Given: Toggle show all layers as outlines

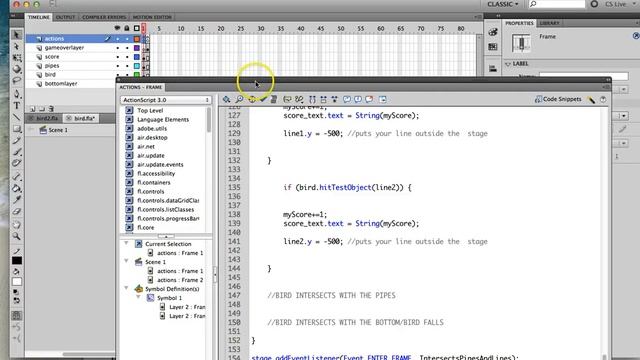Looking at the screenshot, I should (137, 28).
